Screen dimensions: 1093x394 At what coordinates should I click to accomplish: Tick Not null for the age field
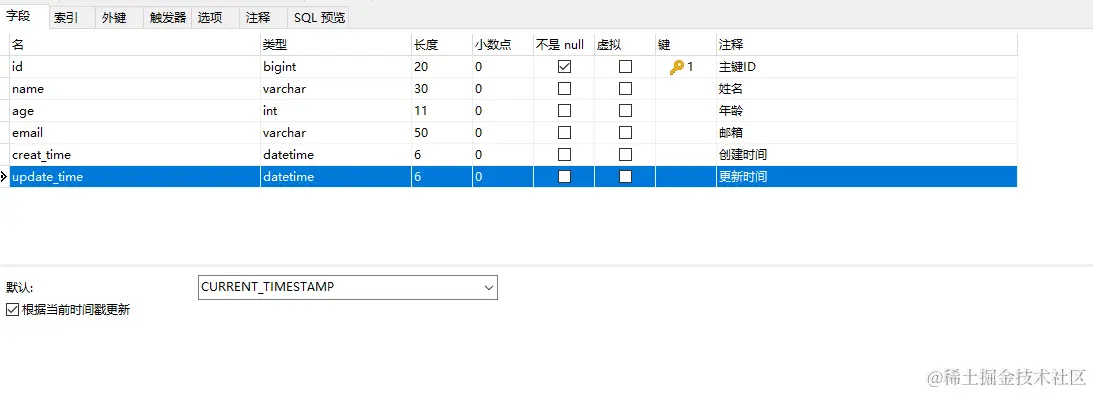coord(565,111)
